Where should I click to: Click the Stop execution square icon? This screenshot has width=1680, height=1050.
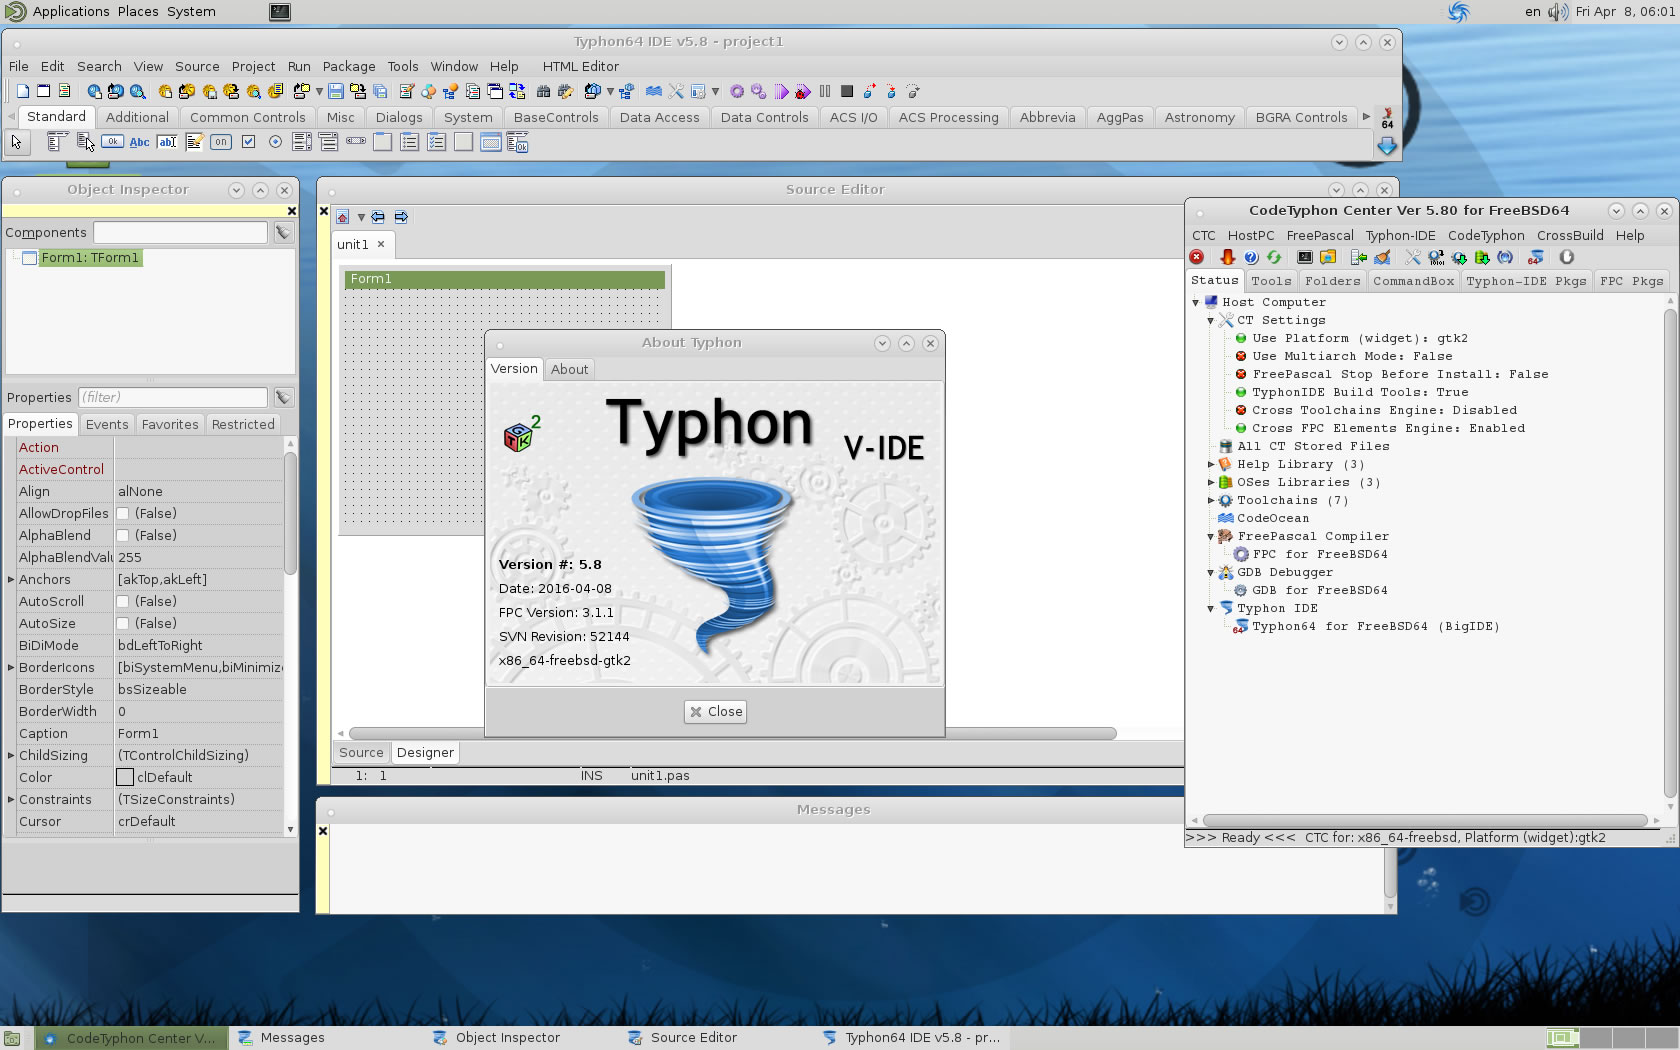click(x=847, y=91)
